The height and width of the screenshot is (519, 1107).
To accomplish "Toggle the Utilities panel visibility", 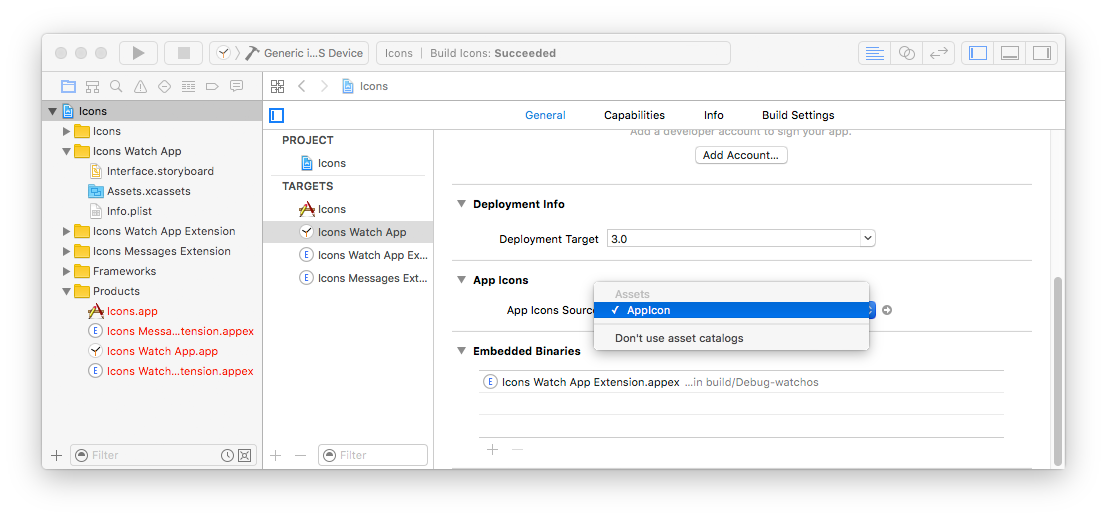I will coord(1041,53).
